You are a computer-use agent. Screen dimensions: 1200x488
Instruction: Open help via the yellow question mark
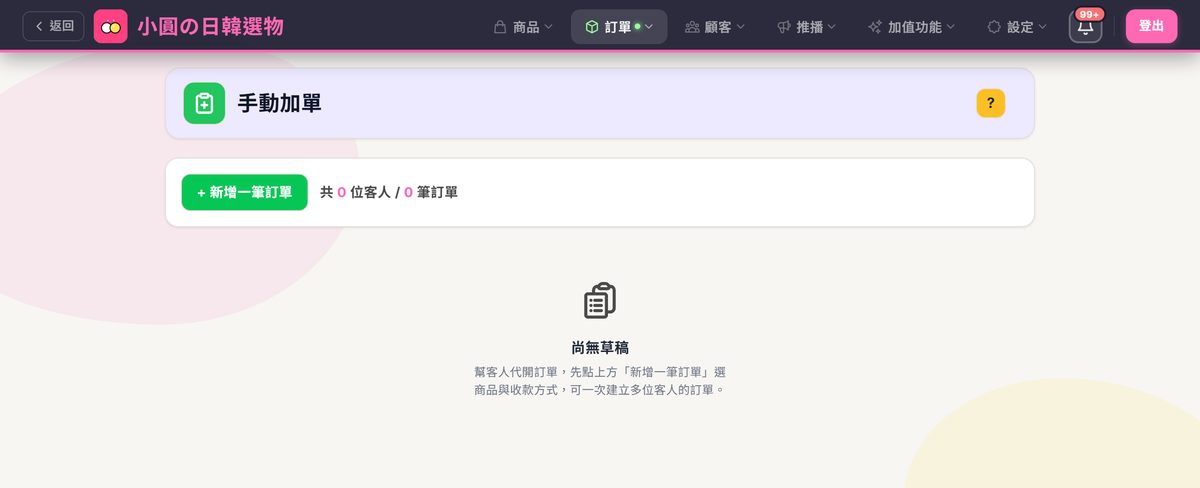coord(990,103)
